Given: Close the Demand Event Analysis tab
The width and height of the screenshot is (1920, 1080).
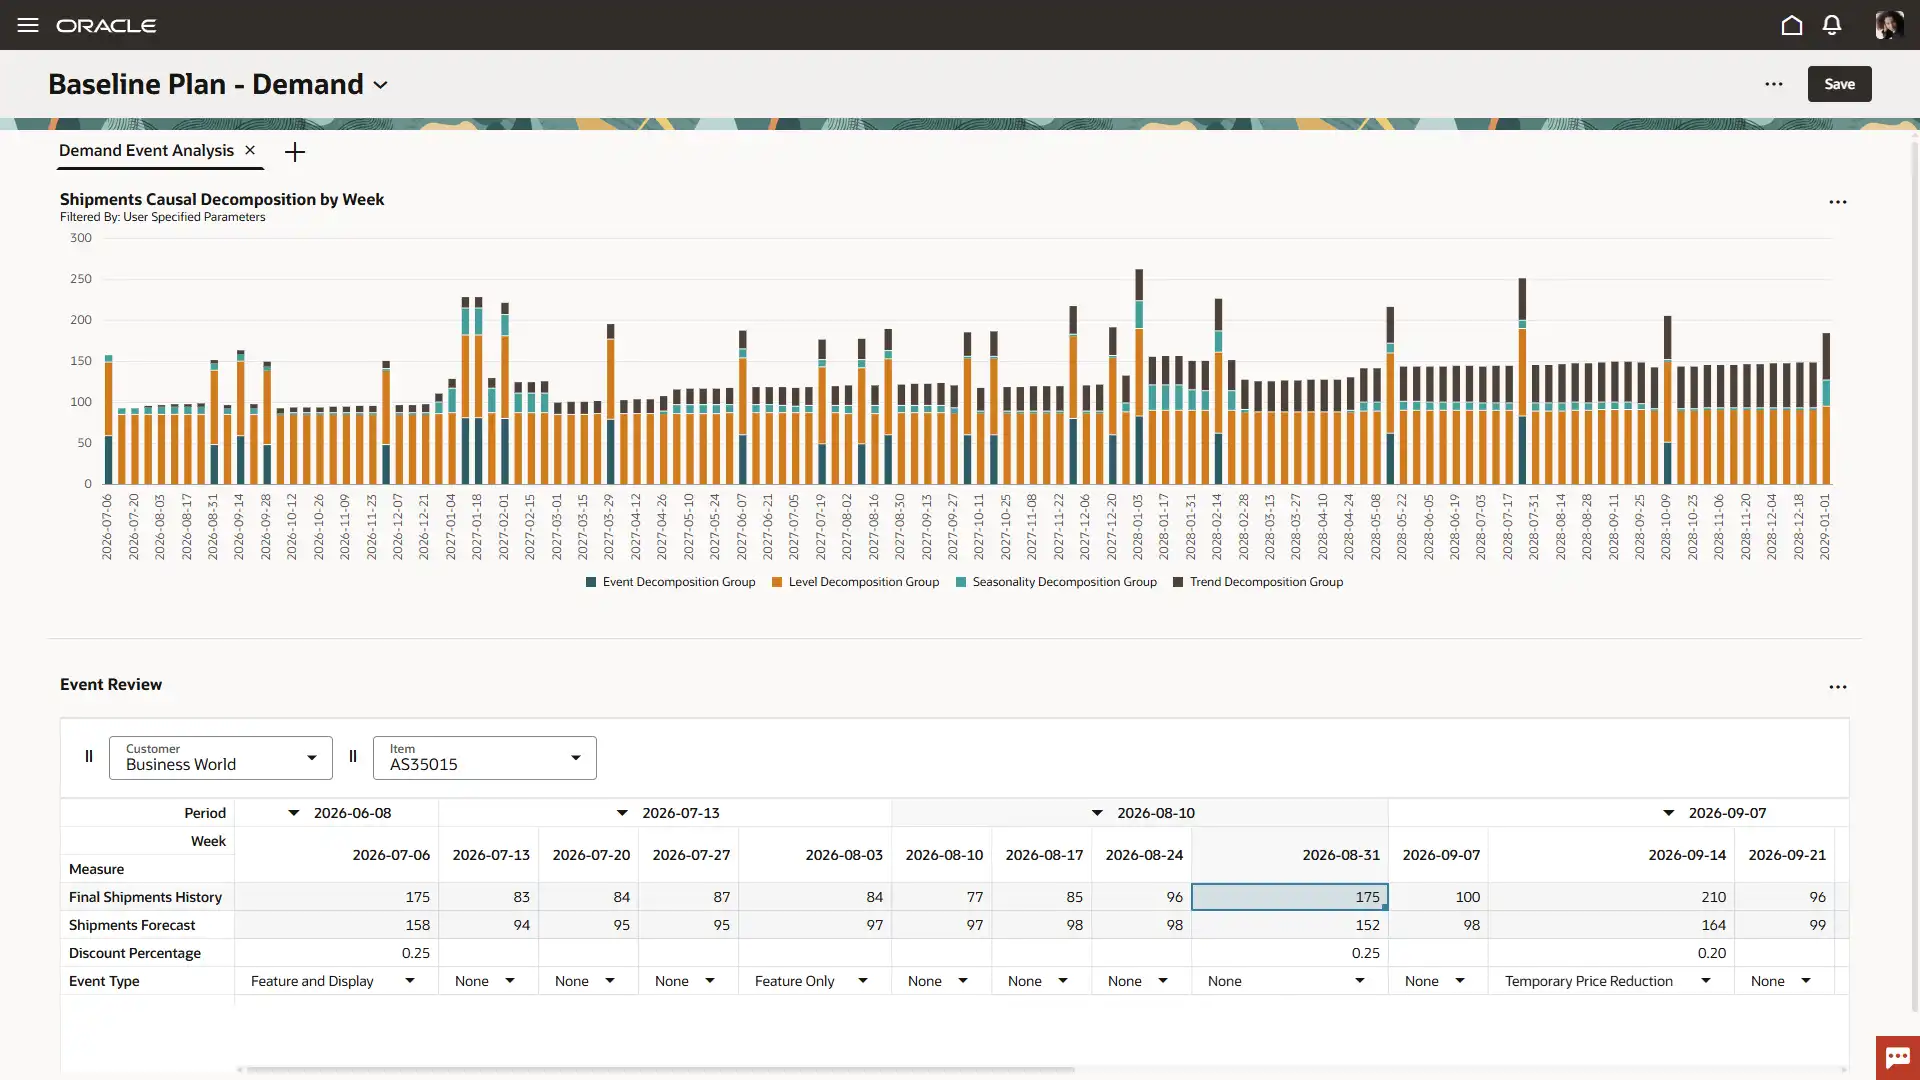Looking at the screenshot, I should pos(250,150).
